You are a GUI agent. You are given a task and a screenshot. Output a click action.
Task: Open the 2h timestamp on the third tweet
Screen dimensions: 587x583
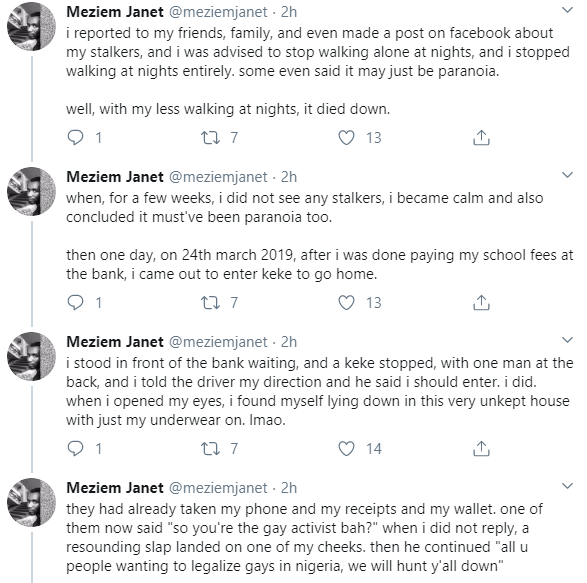pos(289,342)
